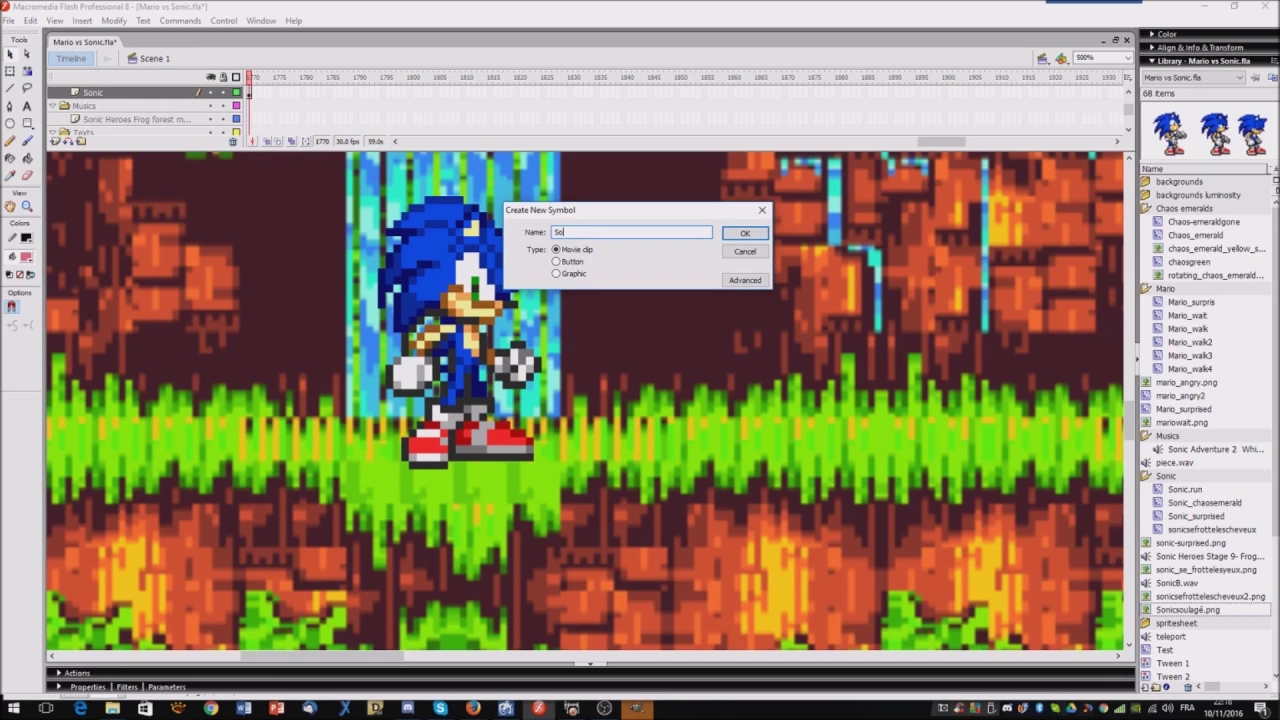
Task: Select the Oval tool
Action: tap(10, 123)
